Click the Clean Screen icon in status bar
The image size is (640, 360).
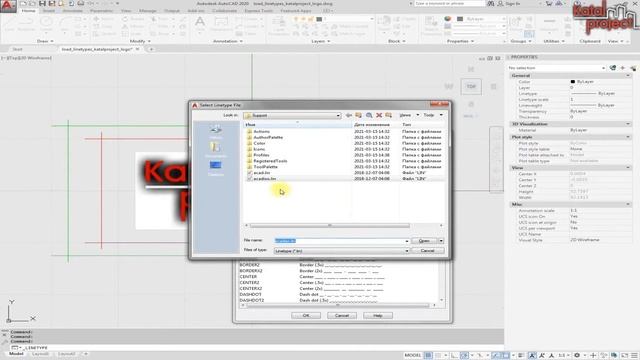coord(624,356)
